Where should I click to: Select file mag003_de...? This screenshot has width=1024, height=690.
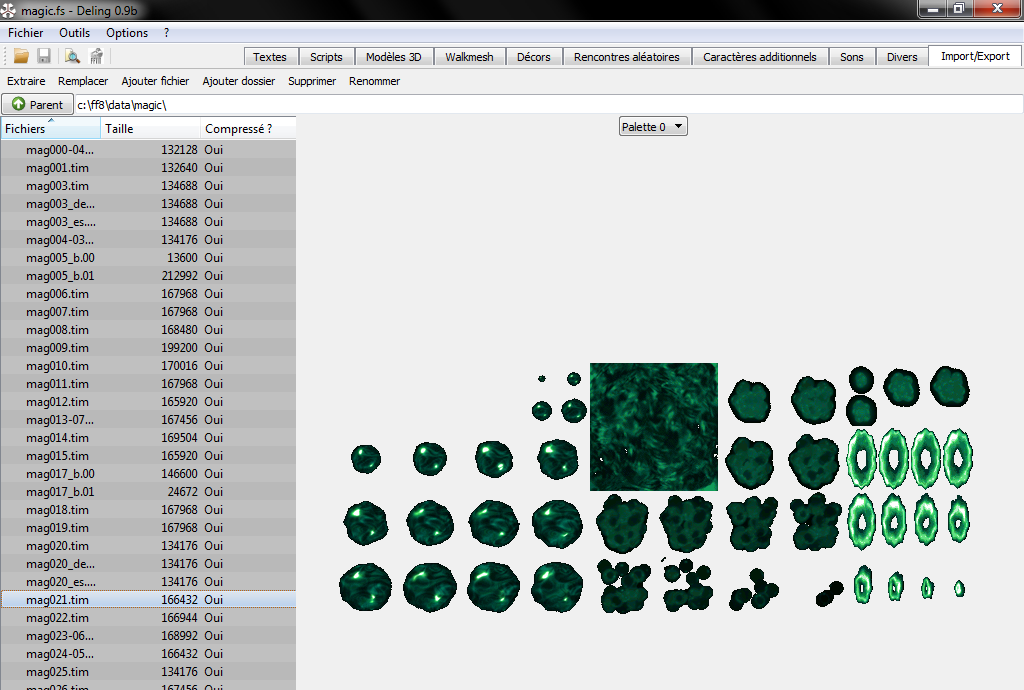(x=148, y=204)
